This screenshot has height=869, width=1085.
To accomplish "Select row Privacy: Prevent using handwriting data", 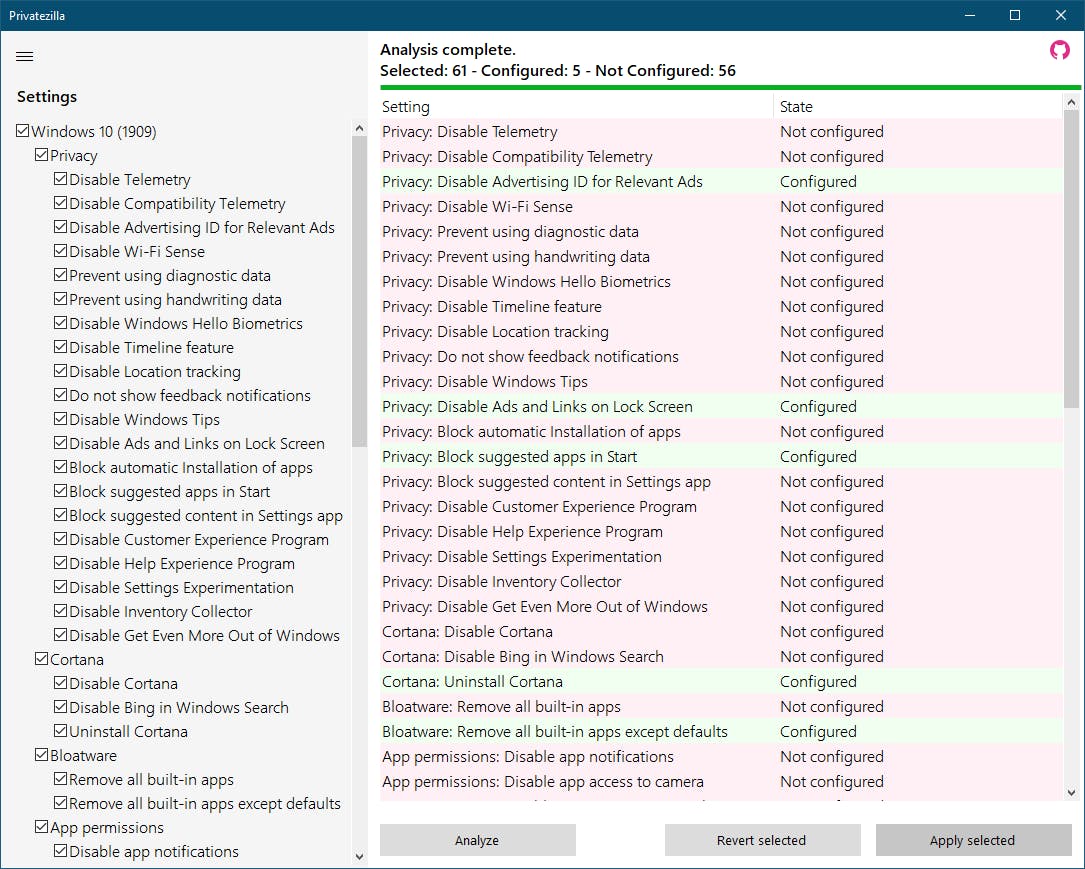I will point(721,257).
